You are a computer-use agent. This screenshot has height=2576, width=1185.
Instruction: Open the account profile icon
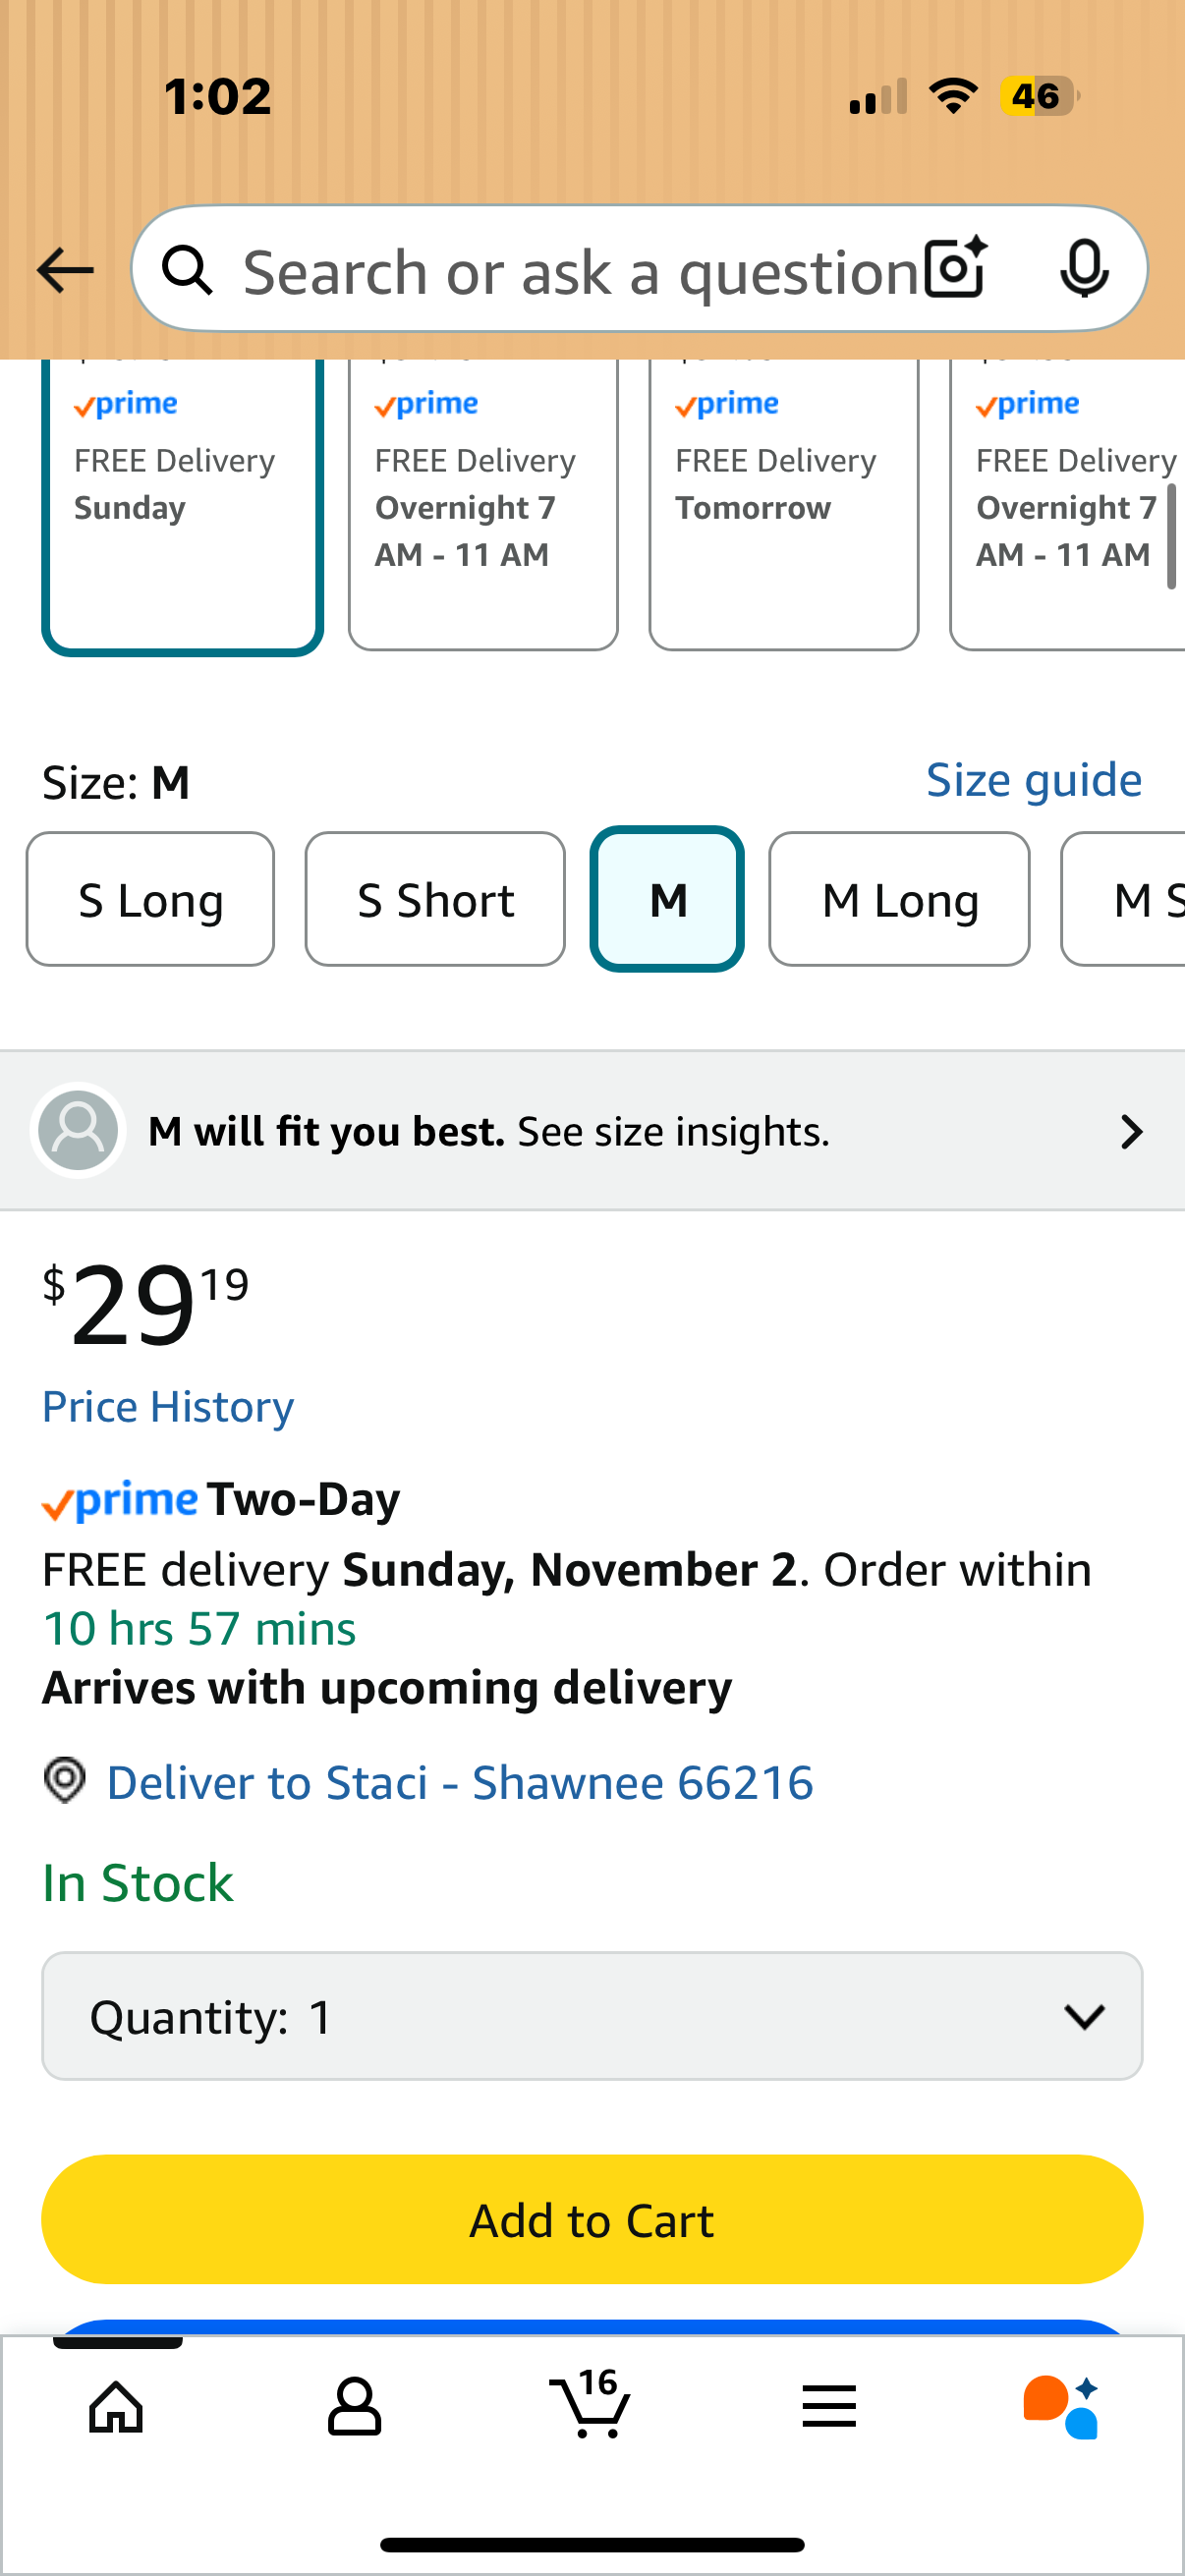(354, 2406)
